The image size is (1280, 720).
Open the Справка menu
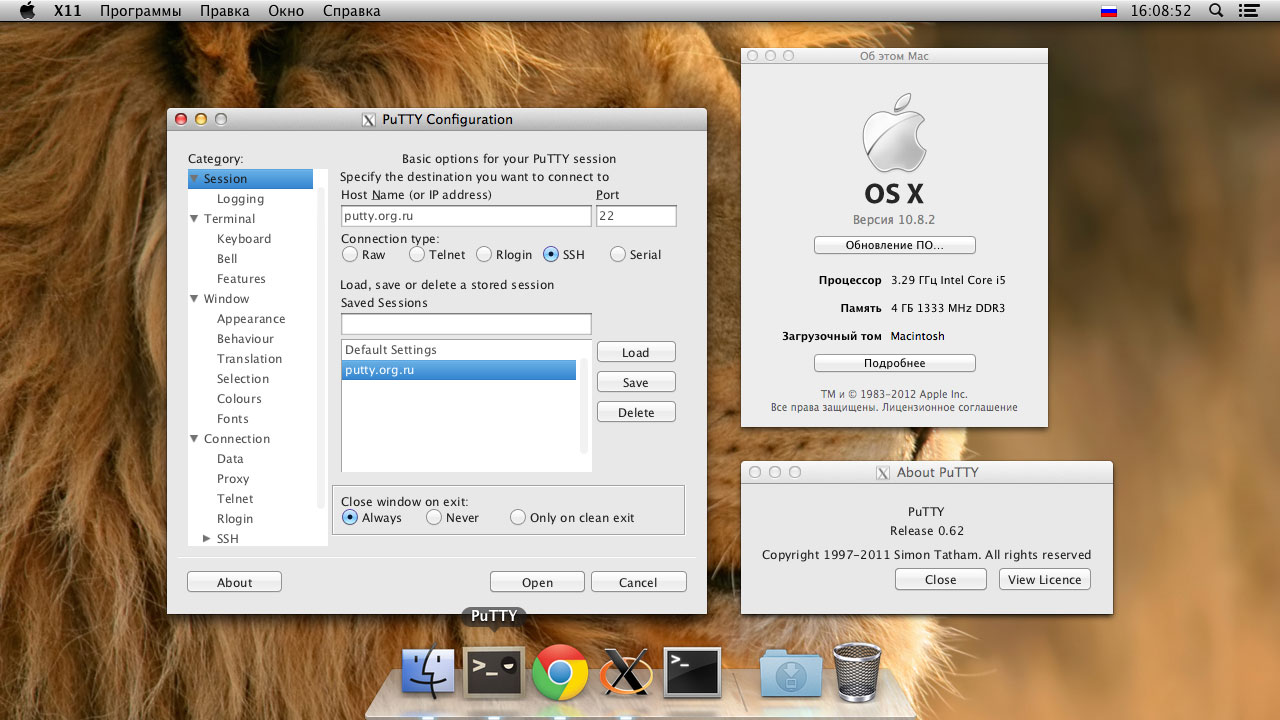(352, 11)
